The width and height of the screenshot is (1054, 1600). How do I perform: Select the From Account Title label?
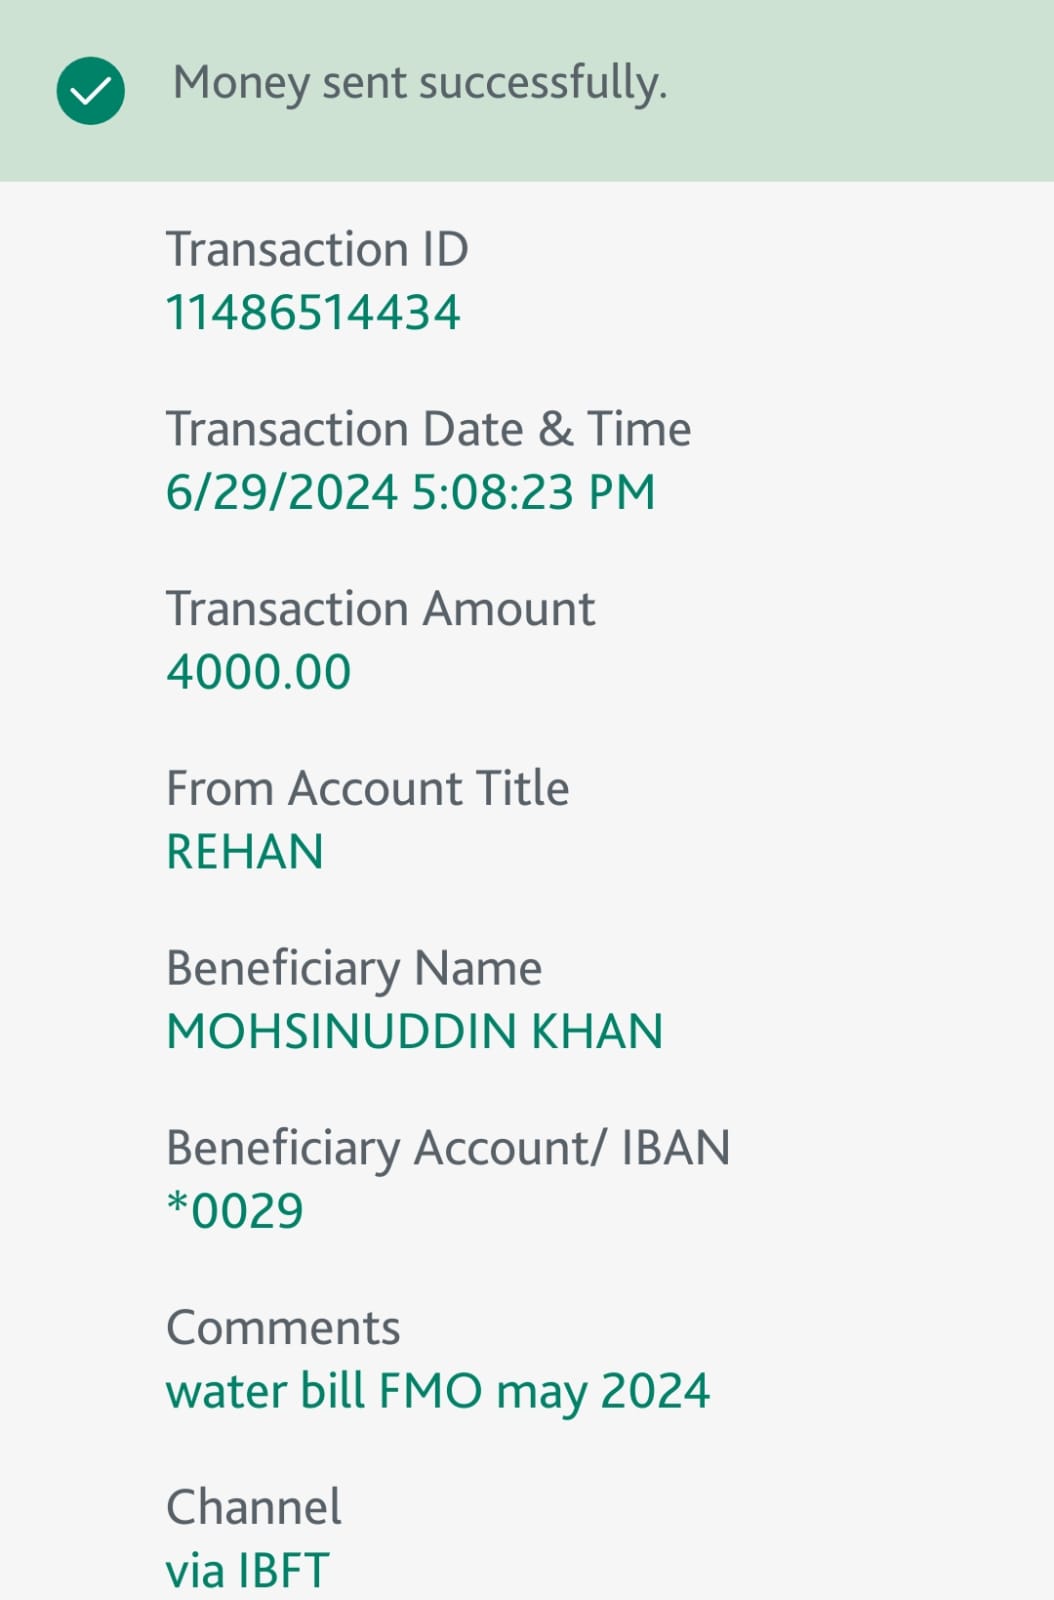[x=367, y=788]
